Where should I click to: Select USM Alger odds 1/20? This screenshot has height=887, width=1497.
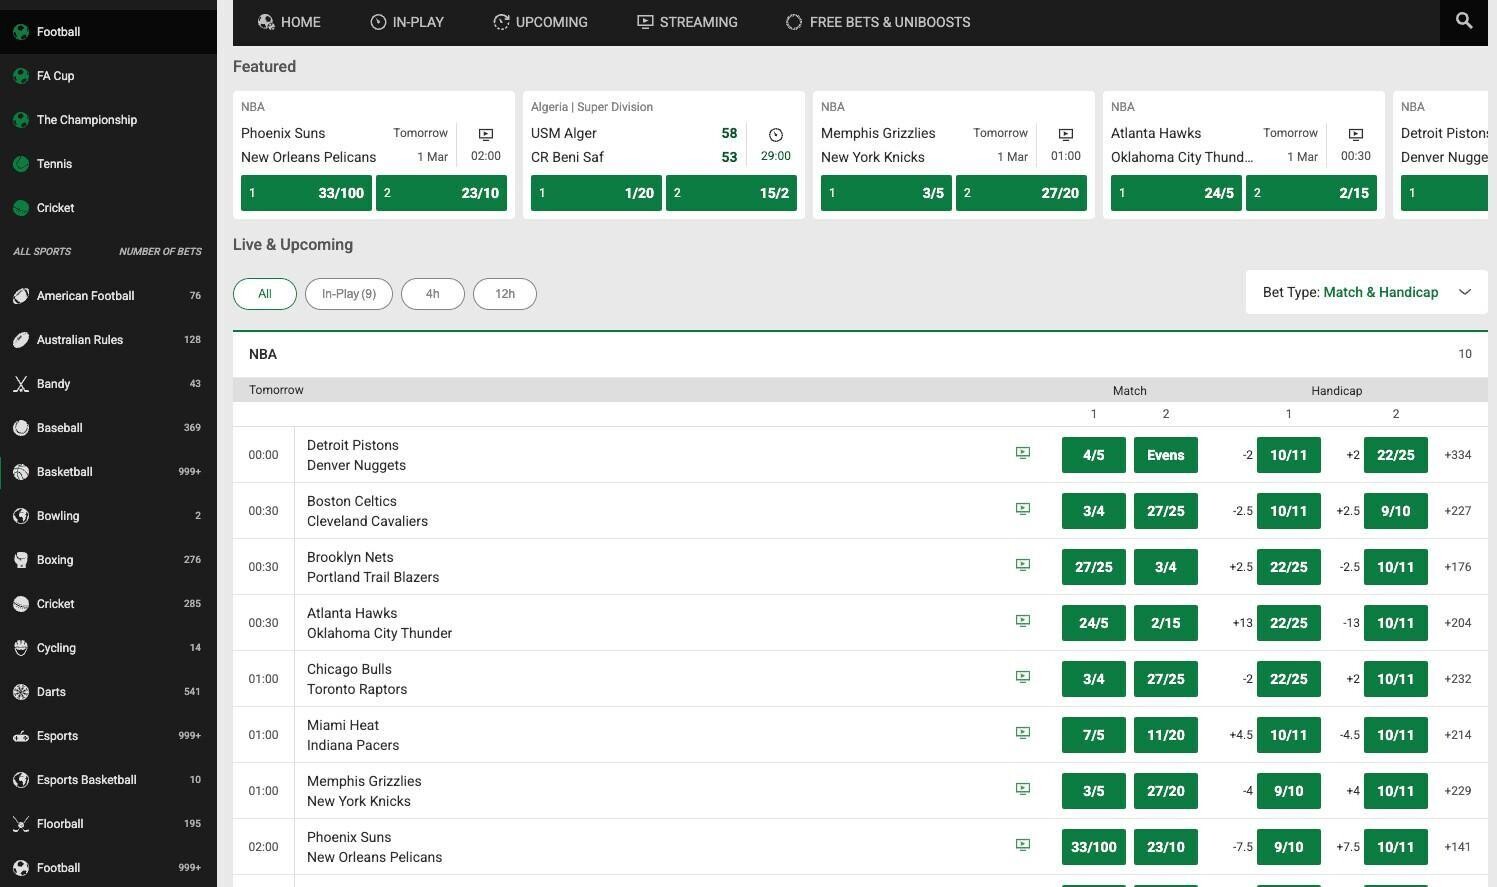(x=595, y=193)
